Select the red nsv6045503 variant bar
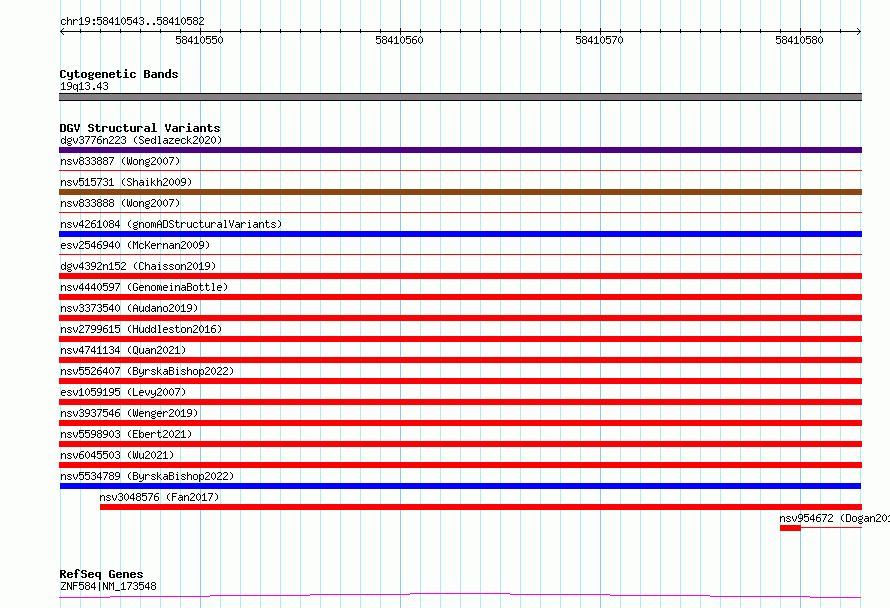The image size is (890, 608). tap(460, 465)
